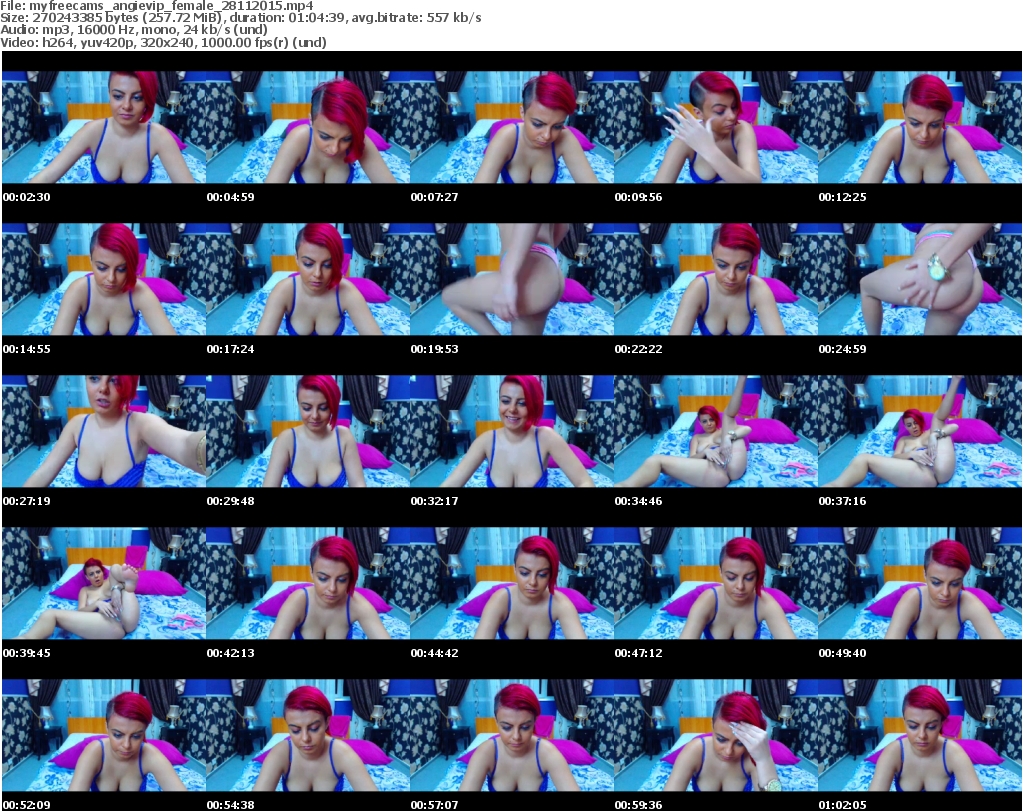
Task: Select the thumbnail above timestamp 00:47:12
Action: (x=716, y=583)
